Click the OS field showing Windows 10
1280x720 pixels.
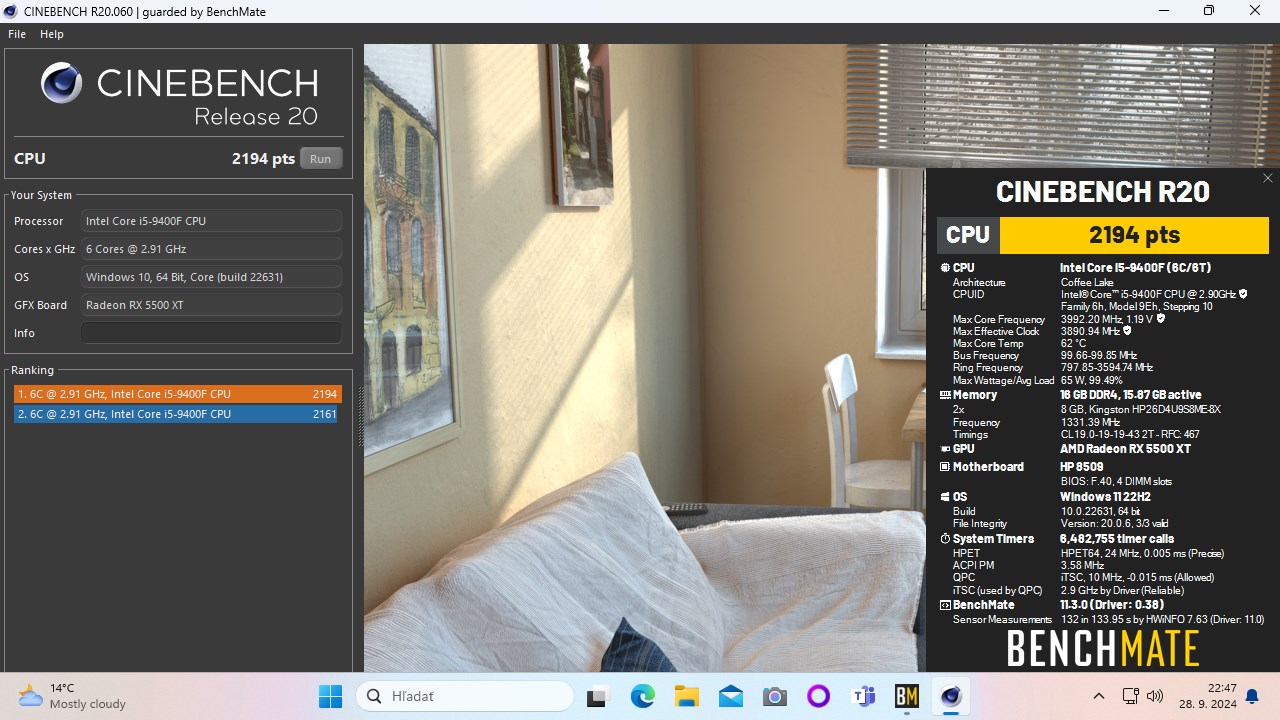tap(211, 277)
